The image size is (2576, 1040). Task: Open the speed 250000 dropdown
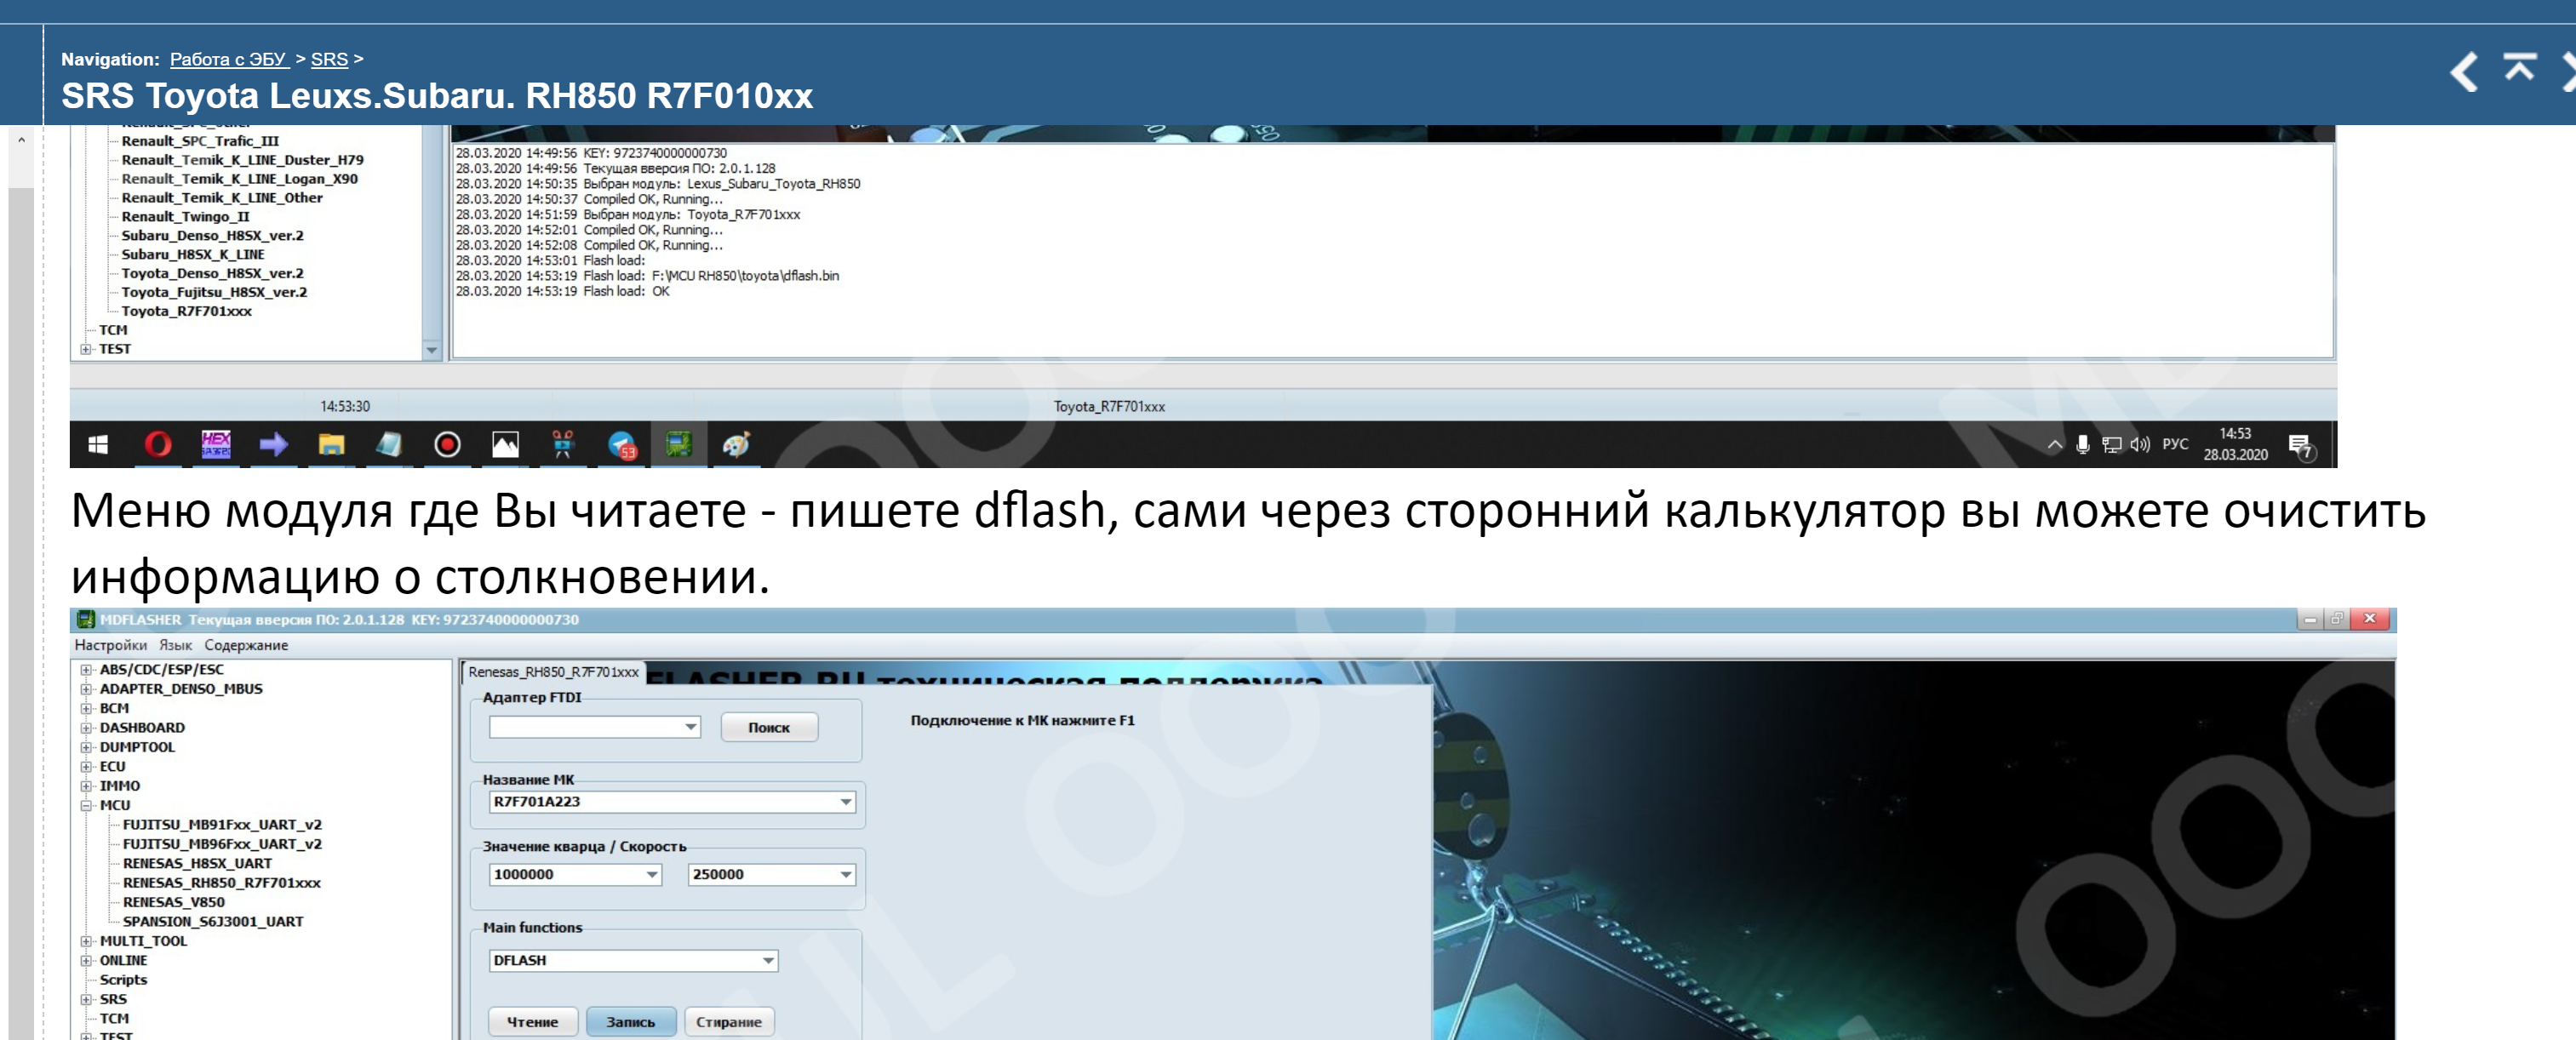coord(845,875)
